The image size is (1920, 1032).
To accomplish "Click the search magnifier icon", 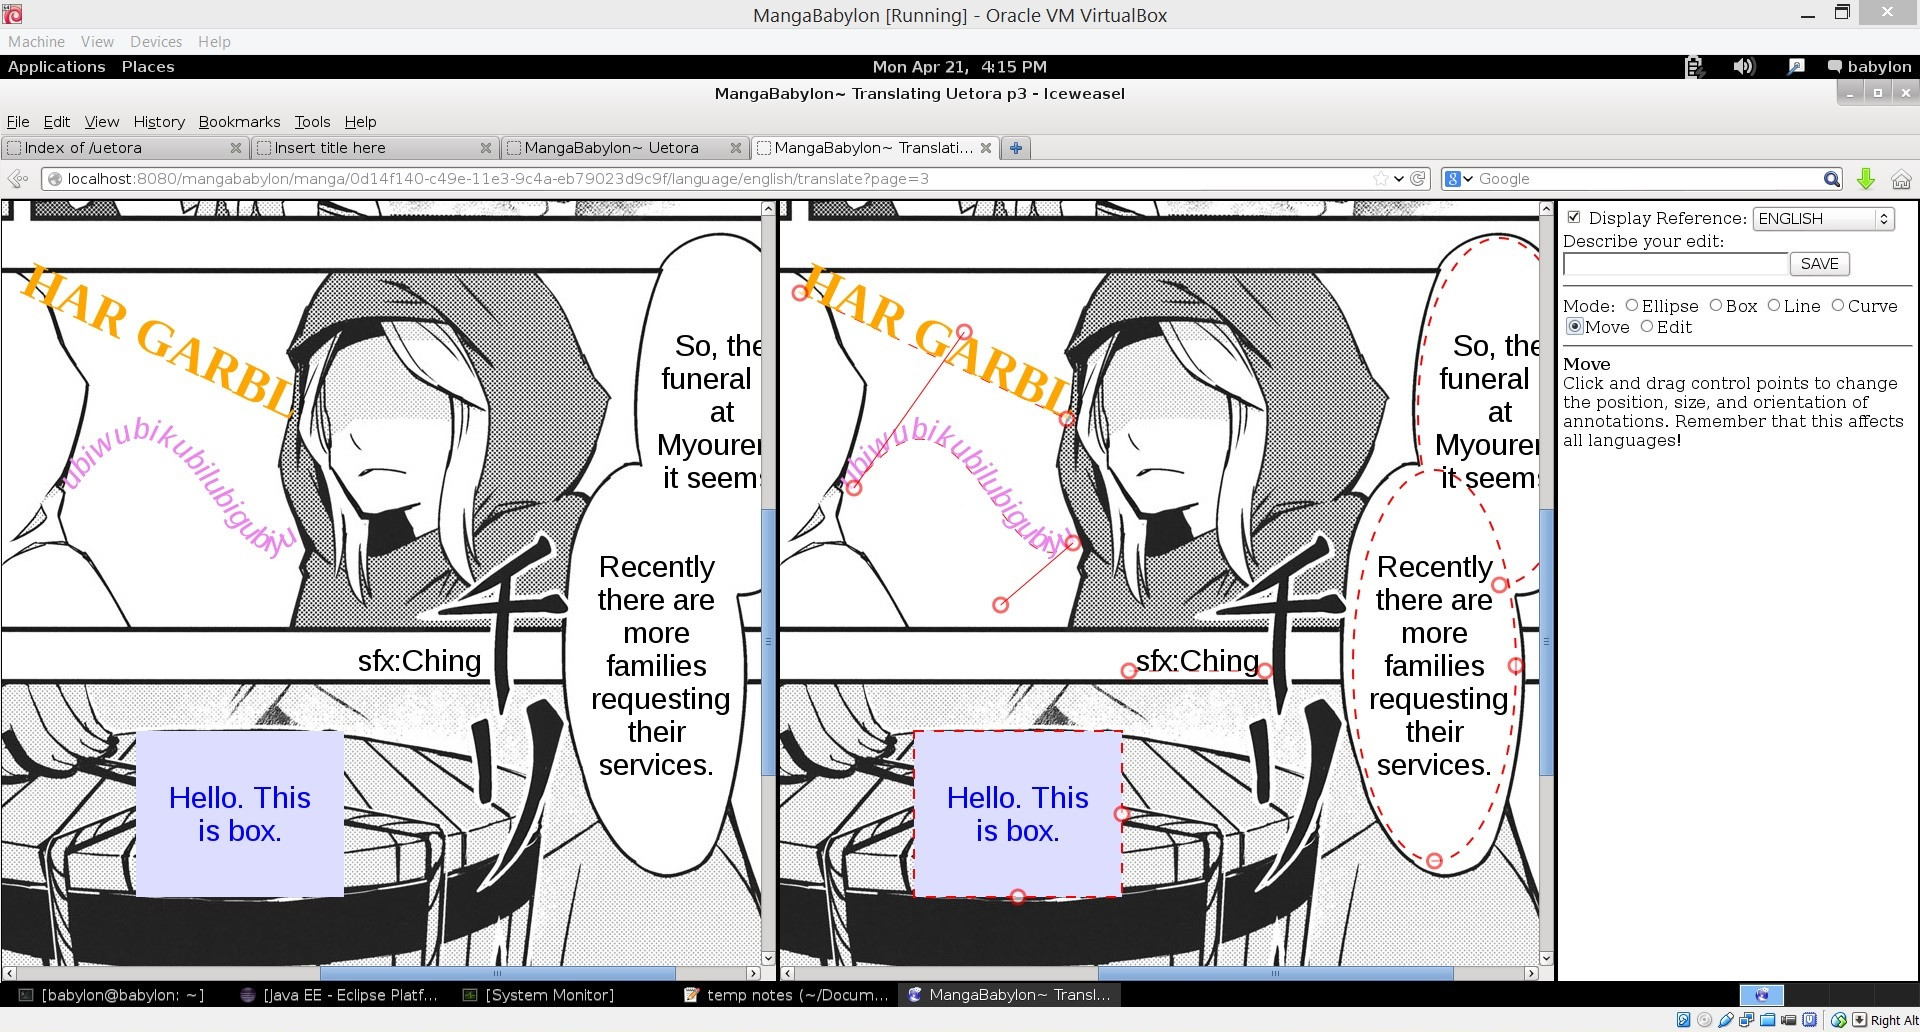I will [1831, 178].
